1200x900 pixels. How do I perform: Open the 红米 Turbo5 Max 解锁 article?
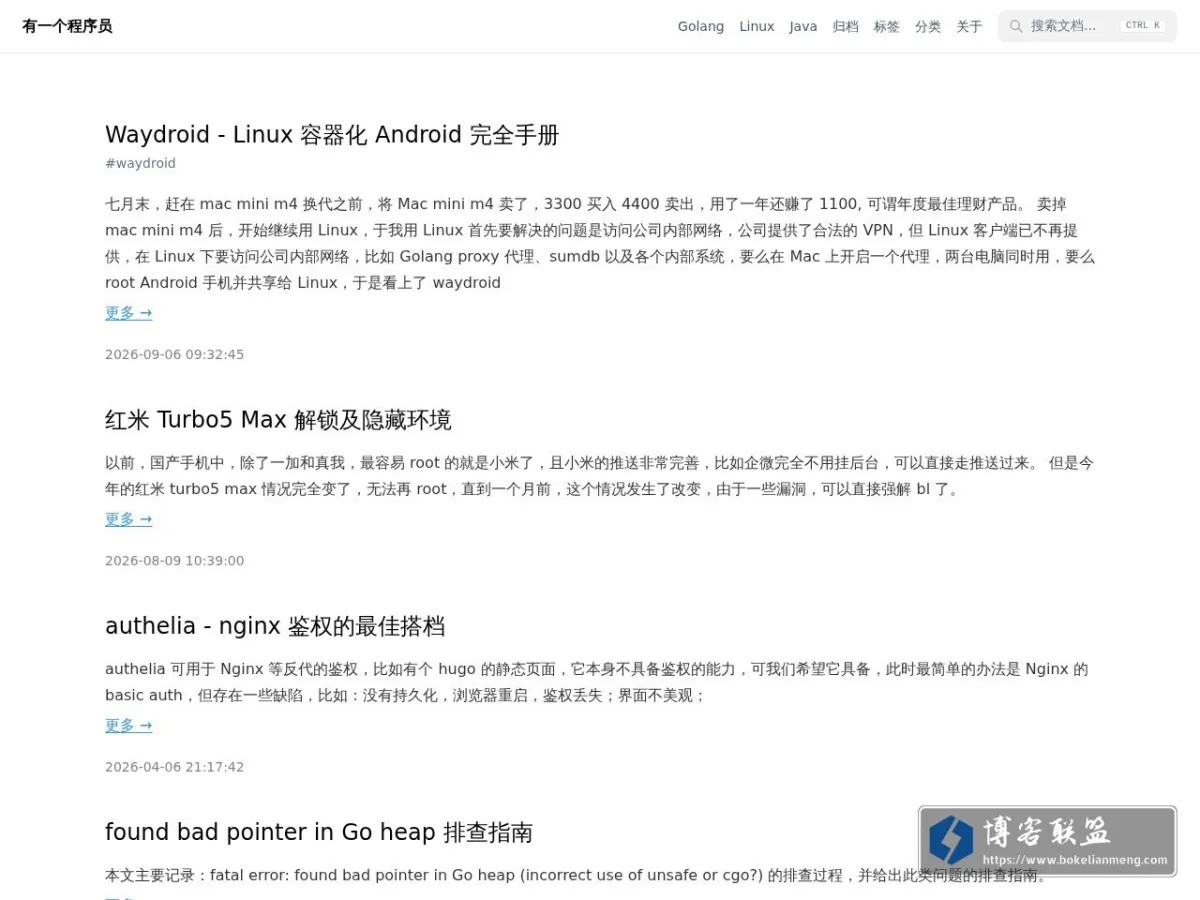(x=278, y=420)
